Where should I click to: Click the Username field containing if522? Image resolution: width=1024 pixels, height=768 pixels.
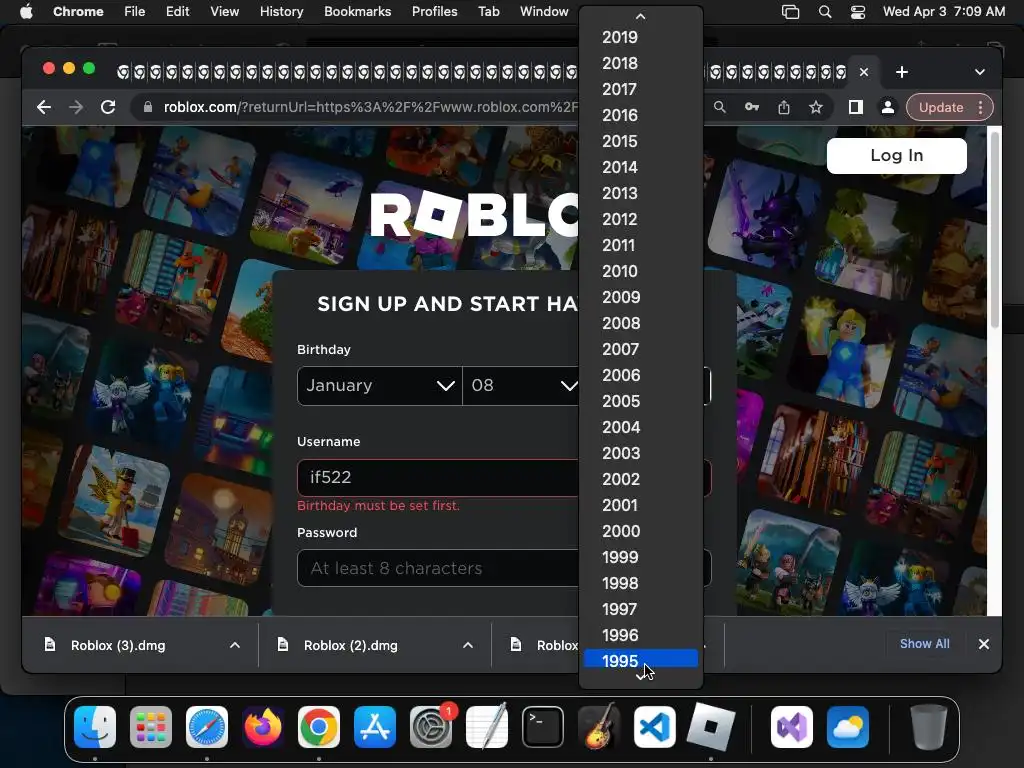pos(438,477)
